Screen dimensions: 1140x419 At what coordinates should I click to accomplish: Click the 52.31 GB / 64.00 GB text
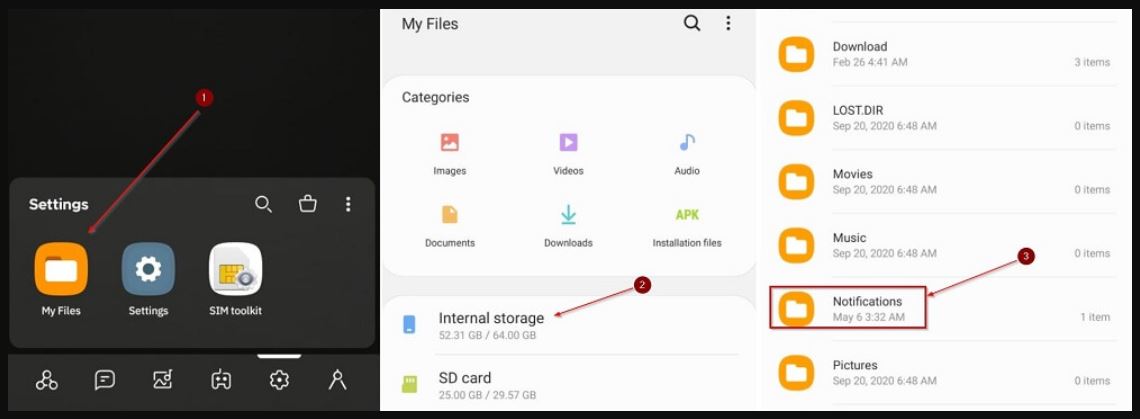click(487, 335)
